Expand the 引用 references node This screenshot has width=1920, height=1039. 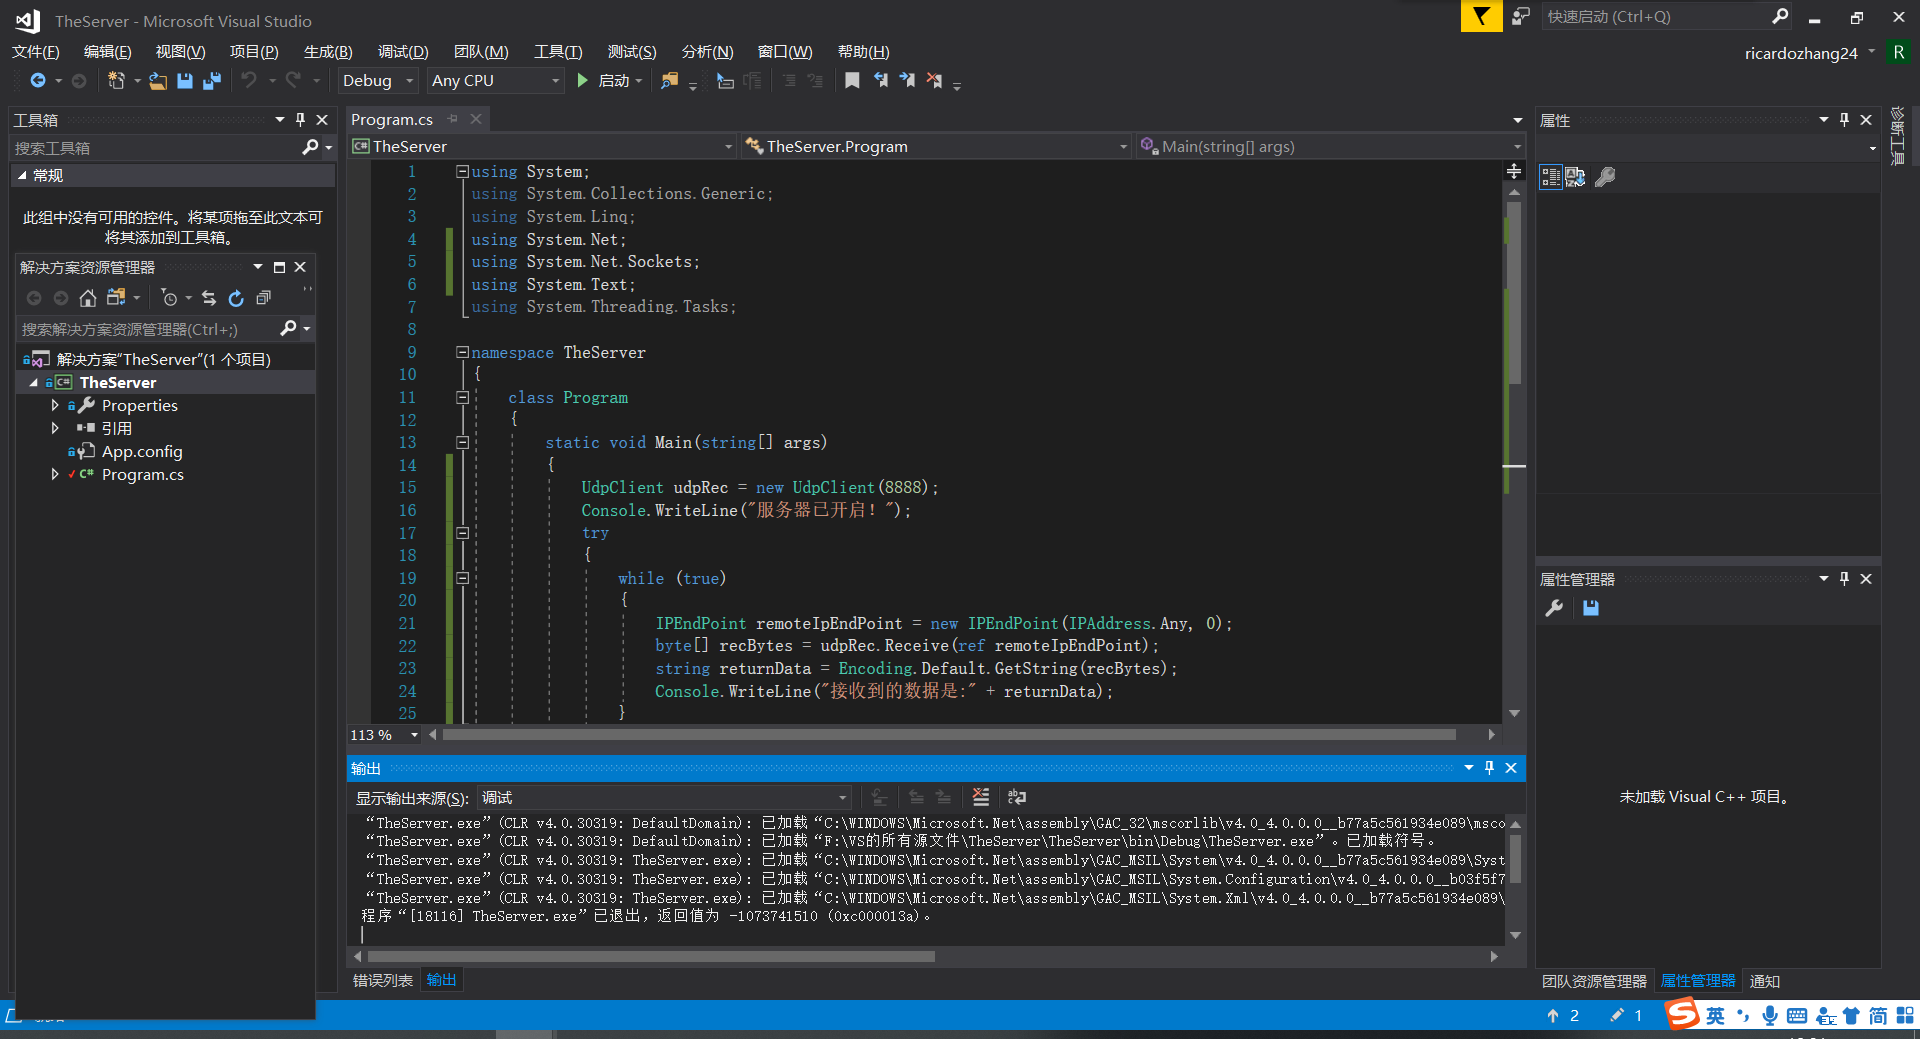click(x=55, y=428)
